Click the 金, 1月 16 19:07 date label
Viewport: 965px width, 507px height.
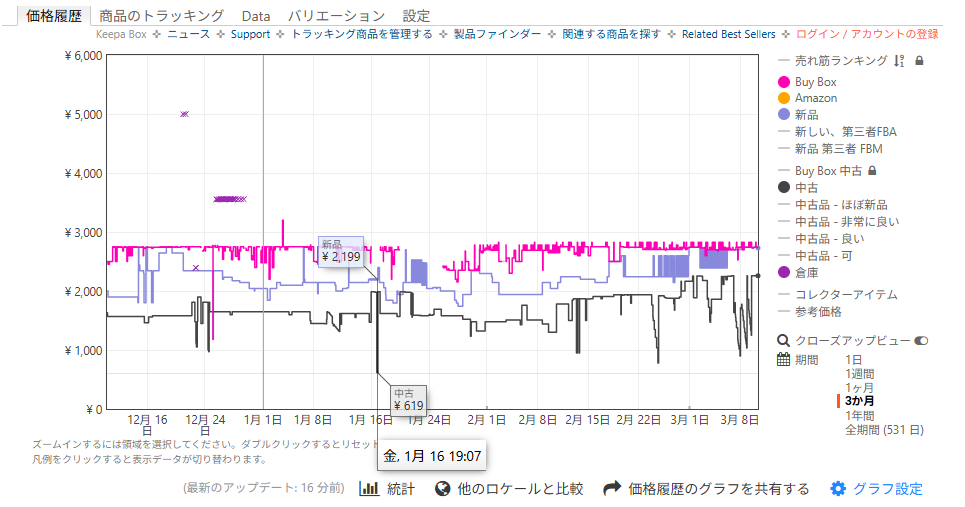[432, 456]
